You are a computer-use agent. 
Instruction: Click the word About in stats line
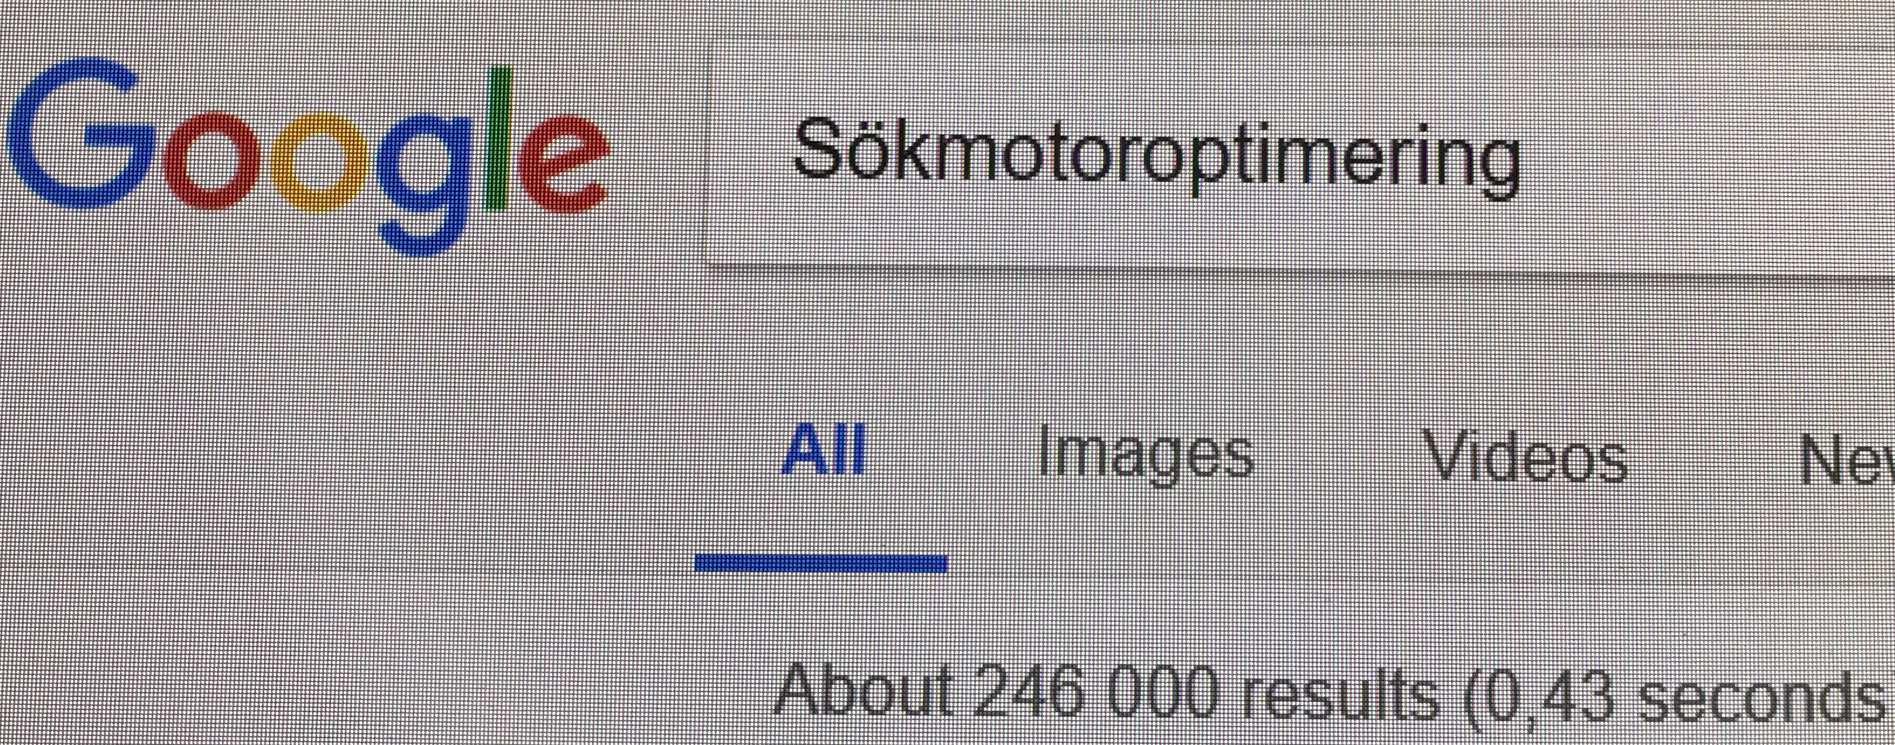[864, 690]
